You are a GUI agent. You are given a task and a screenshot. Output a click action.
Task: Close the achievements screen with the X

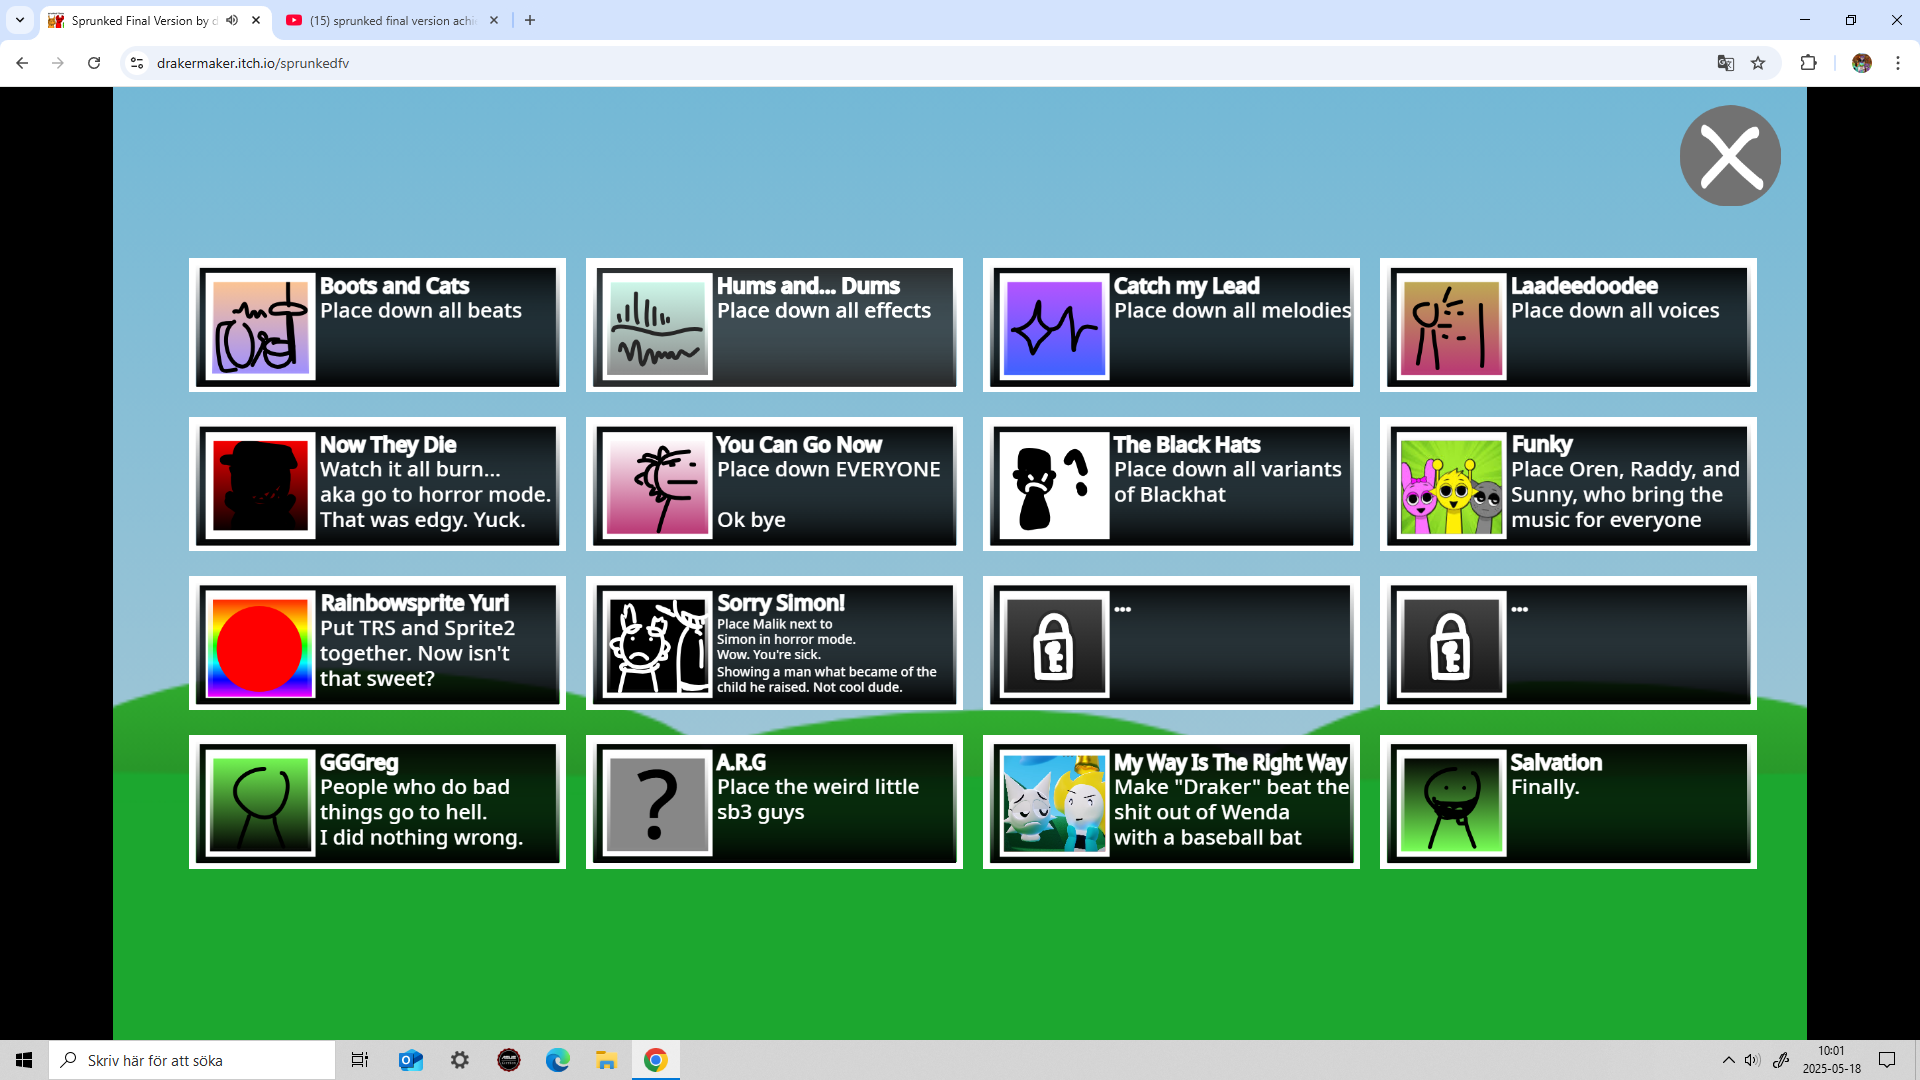(1730, 156)
